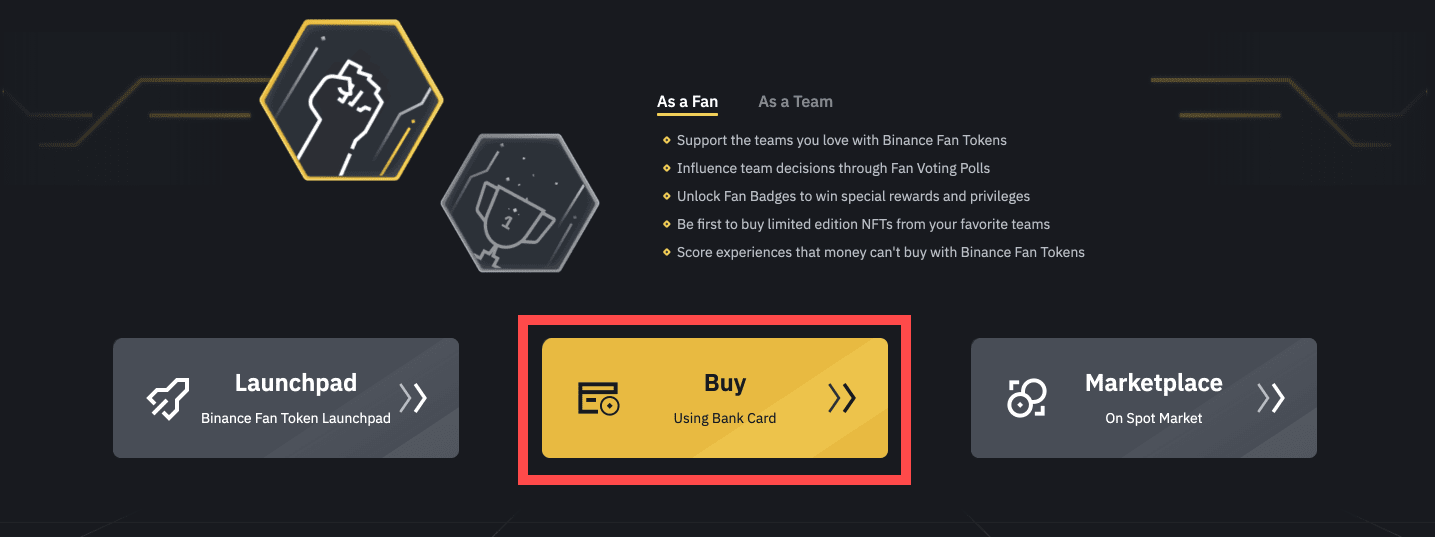
Task: Click the limited edition NFTs bullet line
Action: pos(863,224)
